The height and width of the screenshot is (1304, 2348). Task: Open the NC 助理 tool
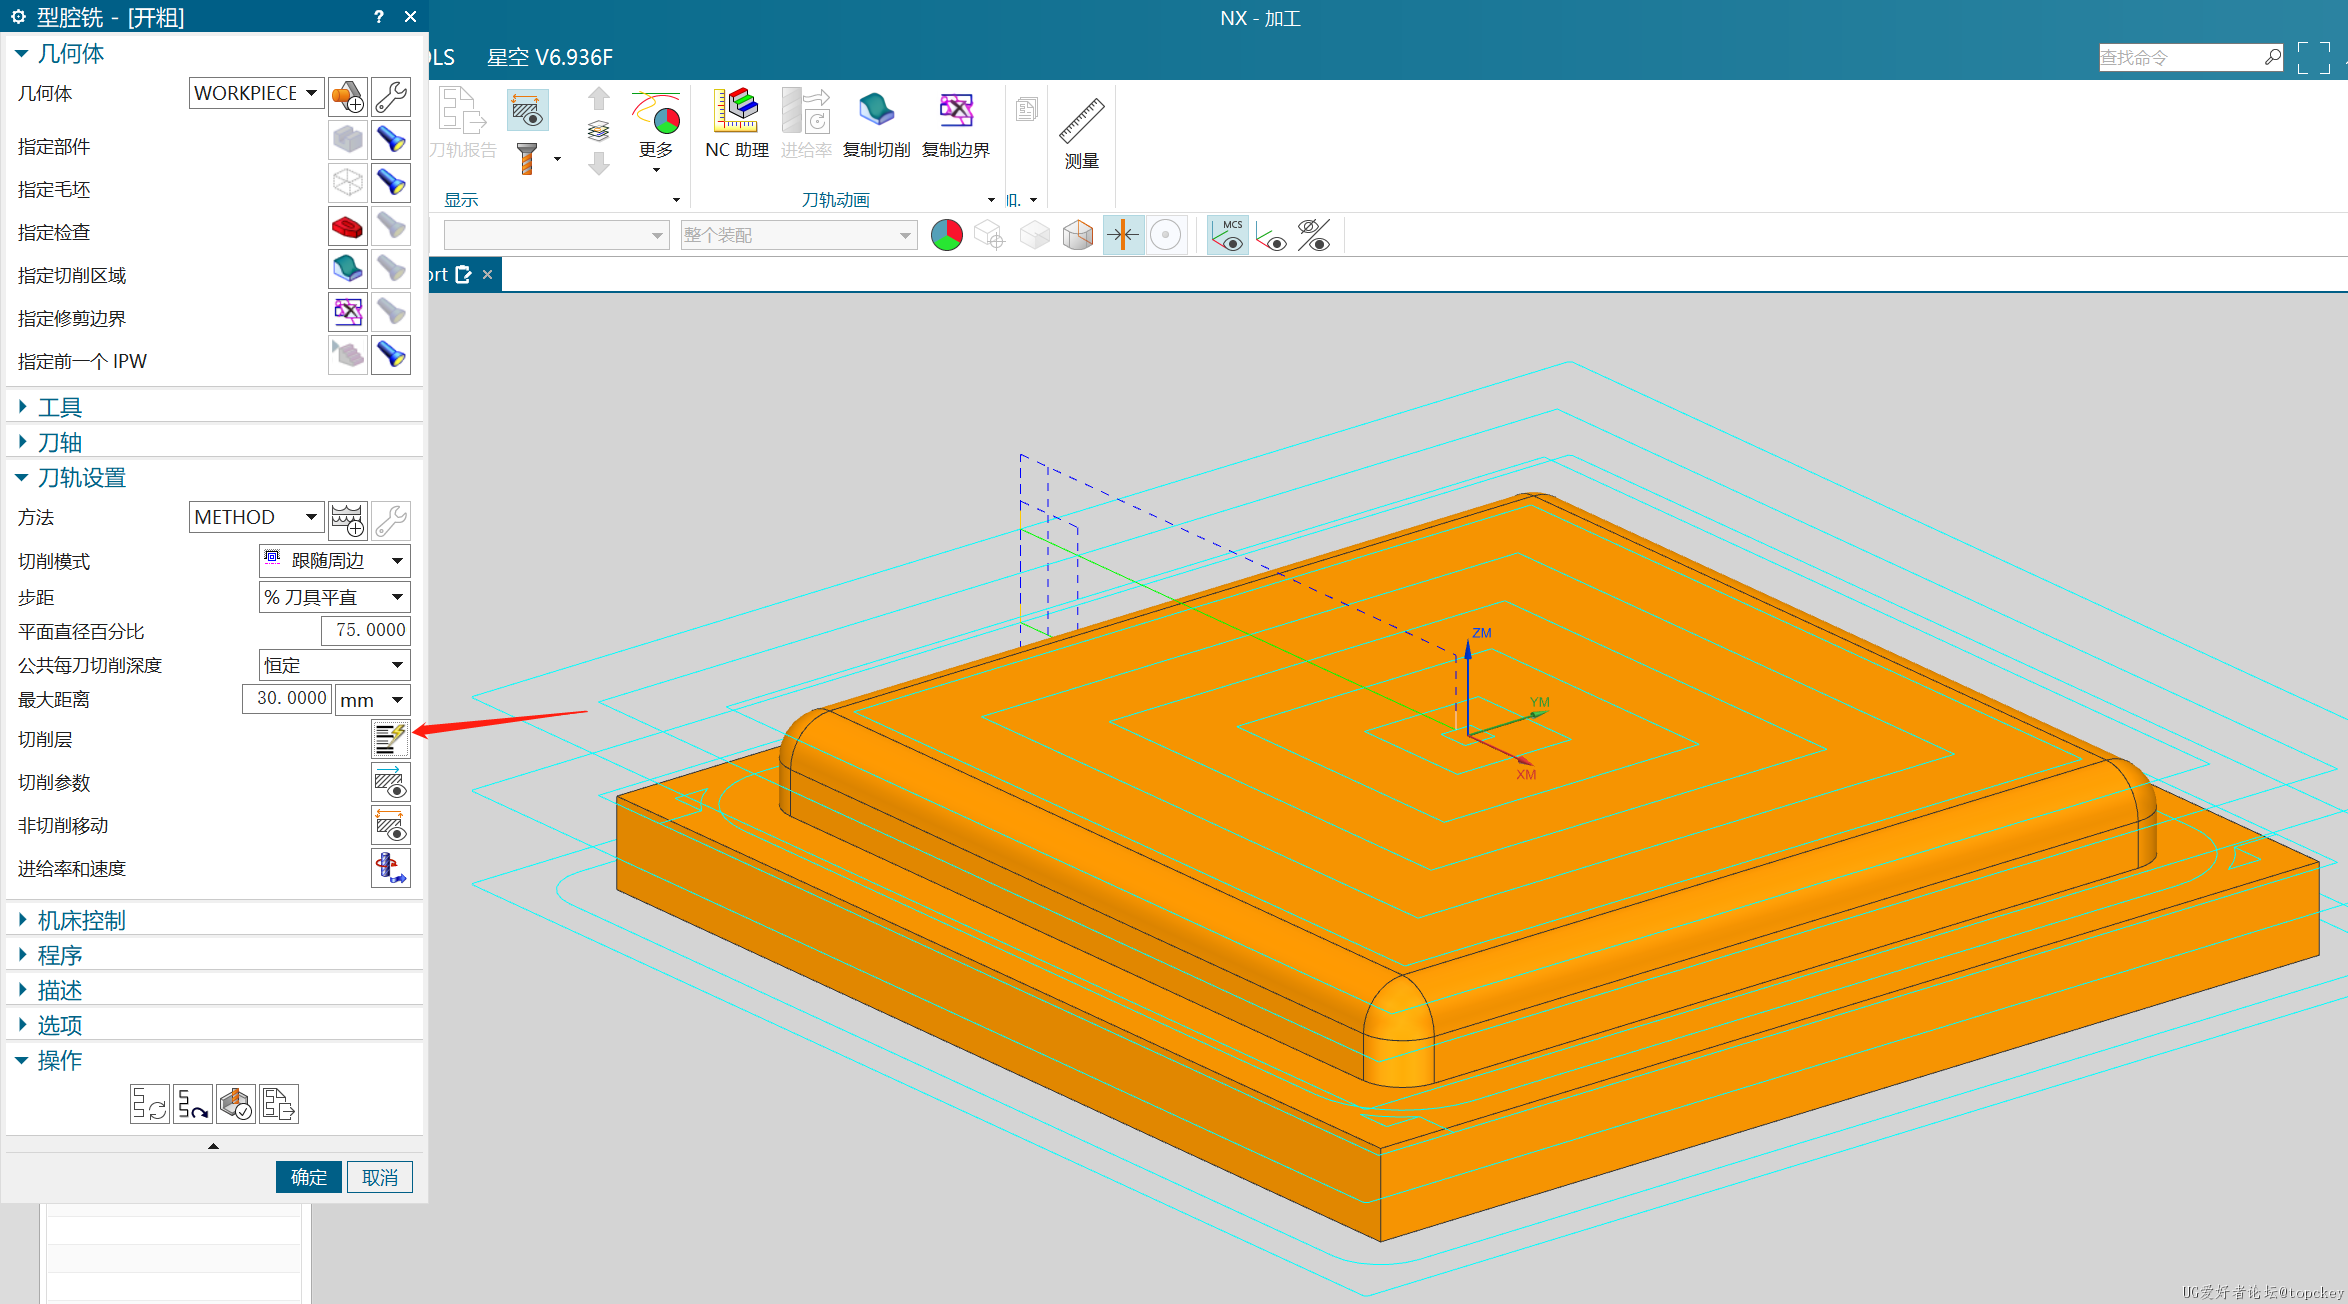(737, 124)
